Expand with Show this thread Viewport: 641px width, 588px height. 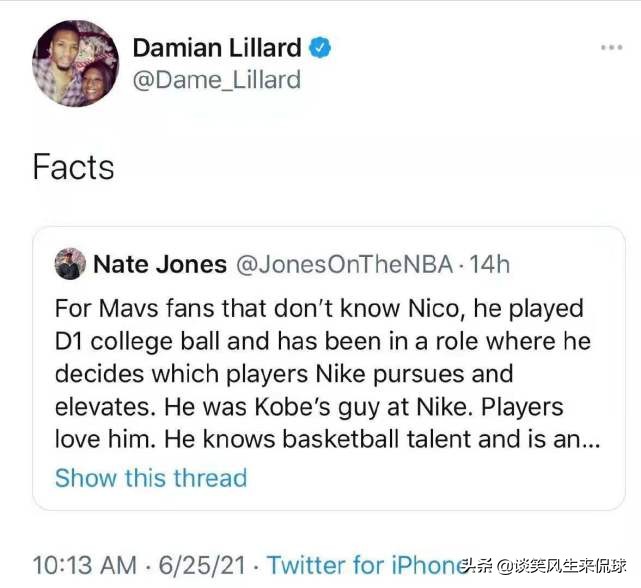[150, 477]
